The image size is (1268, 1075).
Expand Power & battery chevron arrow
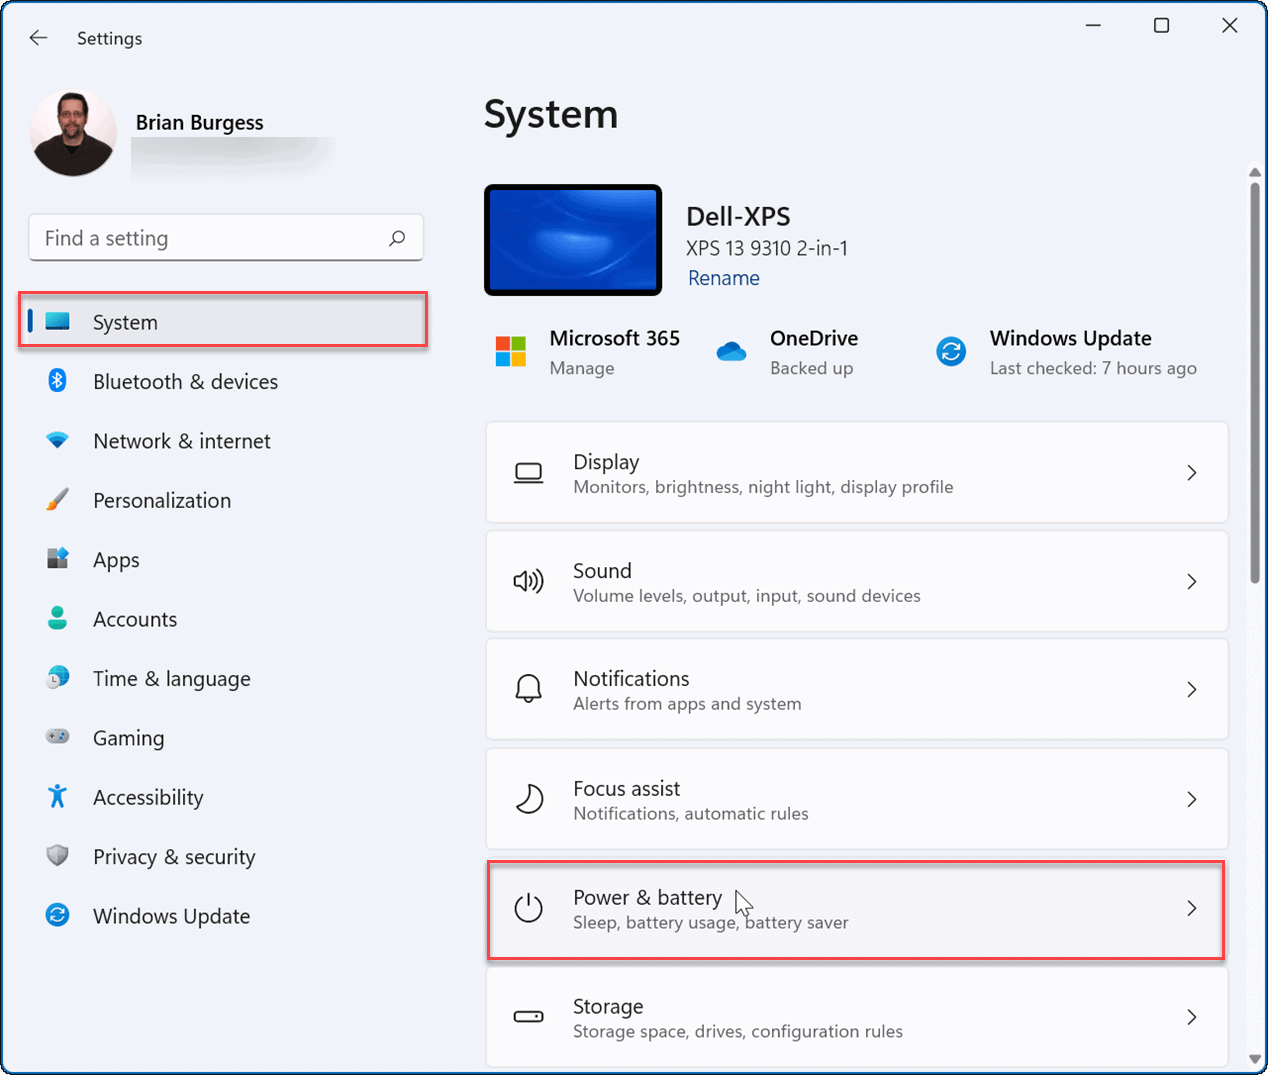(x=1191, y=908)
